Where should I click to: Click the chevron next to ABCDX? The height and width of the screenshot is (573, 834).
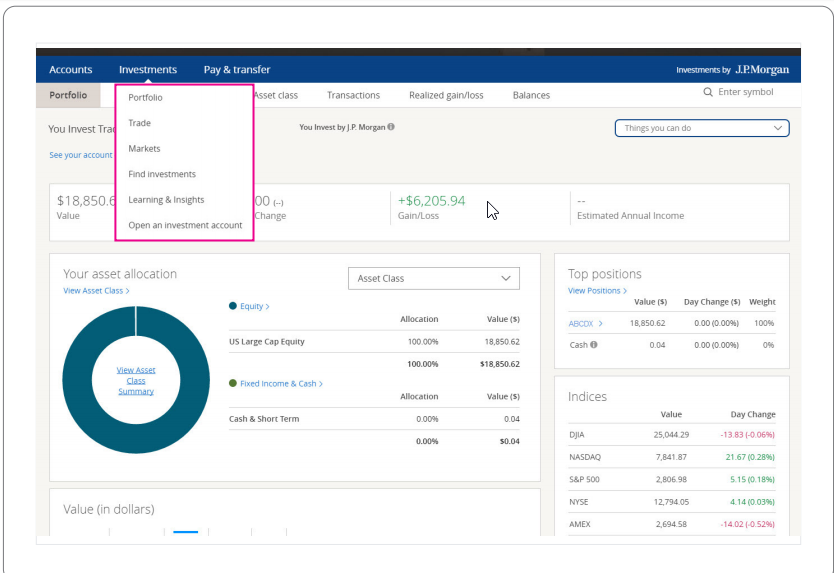pos(600,323)
